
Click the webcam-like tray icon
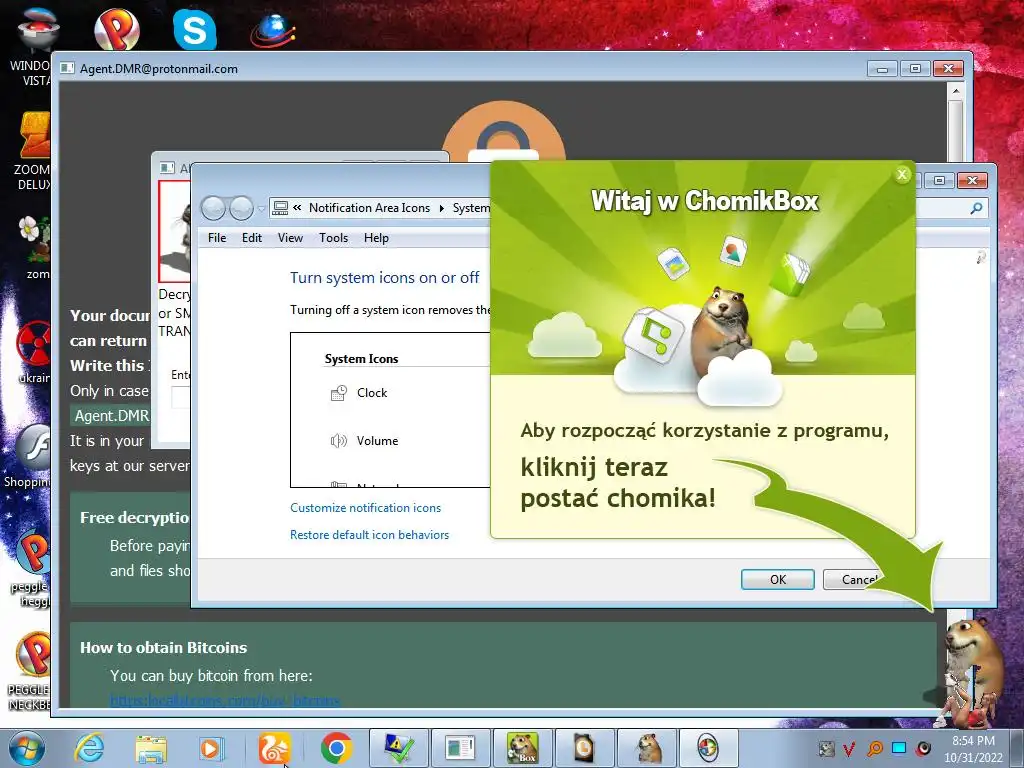(924, 748)
